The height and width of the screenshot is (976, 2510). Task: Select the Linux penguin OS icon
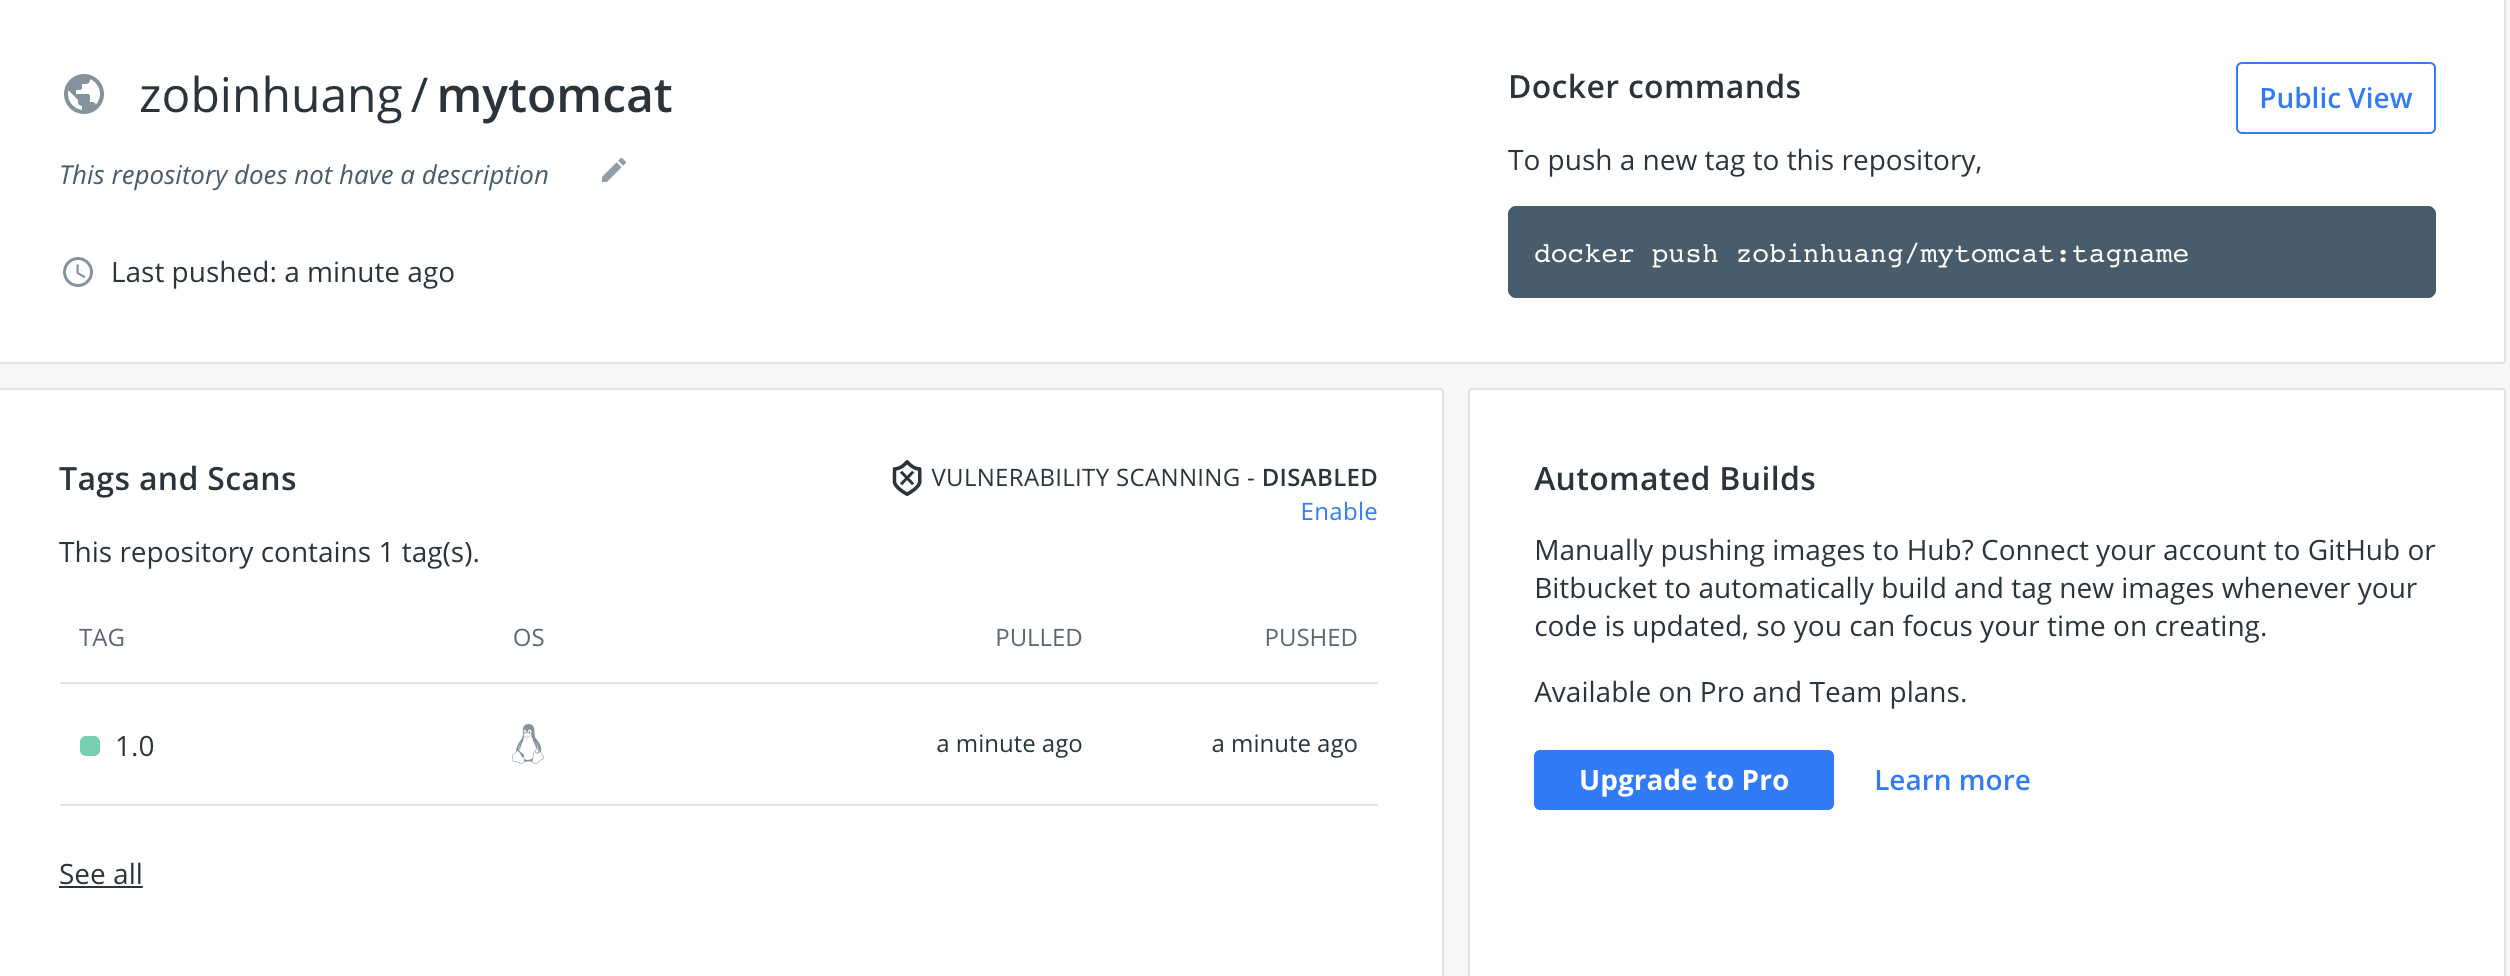[528, 744]
